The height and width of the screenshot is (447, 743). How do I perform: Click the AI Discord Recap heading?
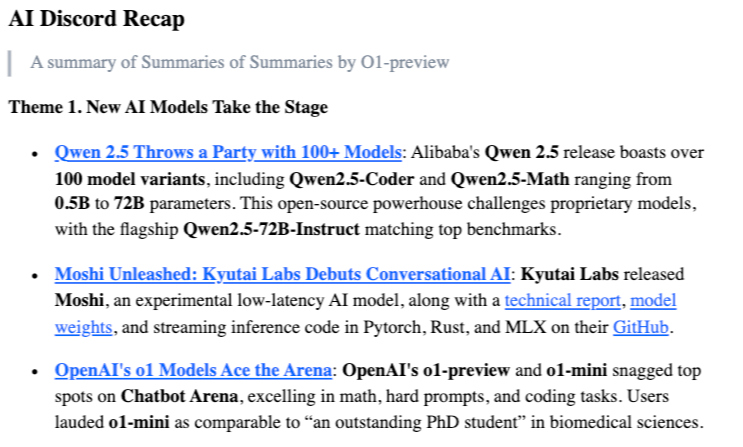click(x=97, y=20)
